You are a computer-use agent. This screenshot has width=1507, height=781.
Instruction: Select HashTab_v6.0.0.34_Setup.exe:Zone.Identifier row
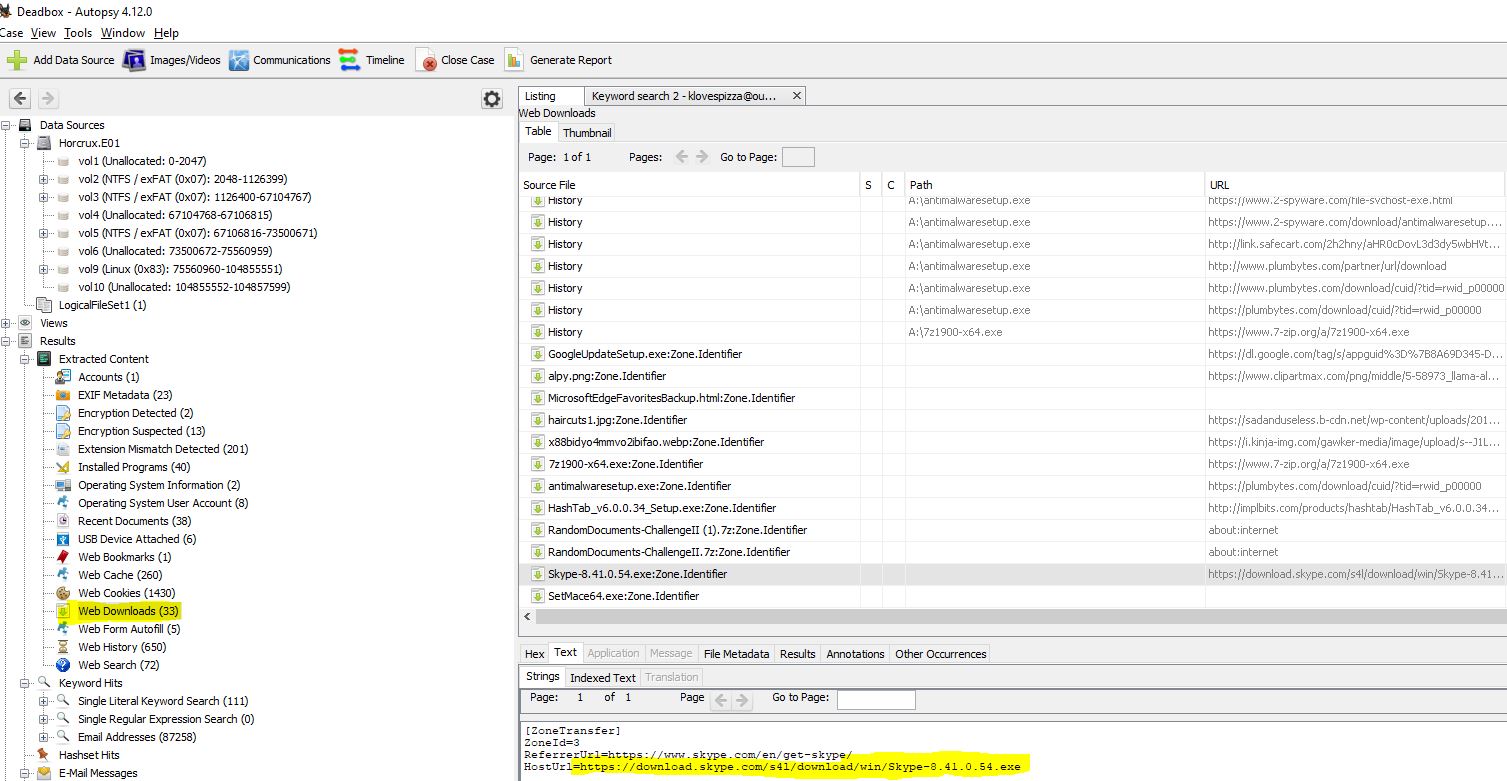[x=1012, y=508]
